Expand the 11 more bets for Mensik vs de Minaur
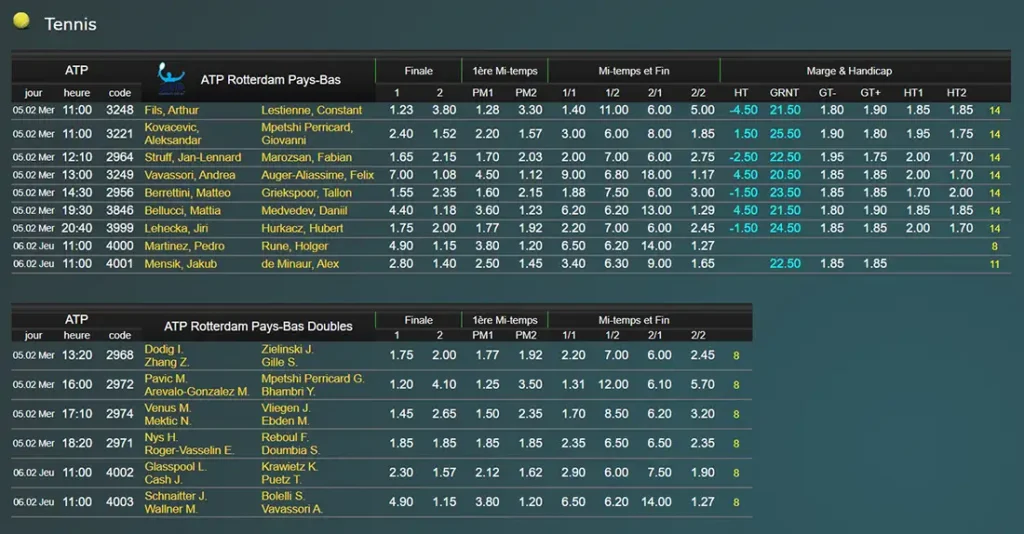 click(994, 264)
